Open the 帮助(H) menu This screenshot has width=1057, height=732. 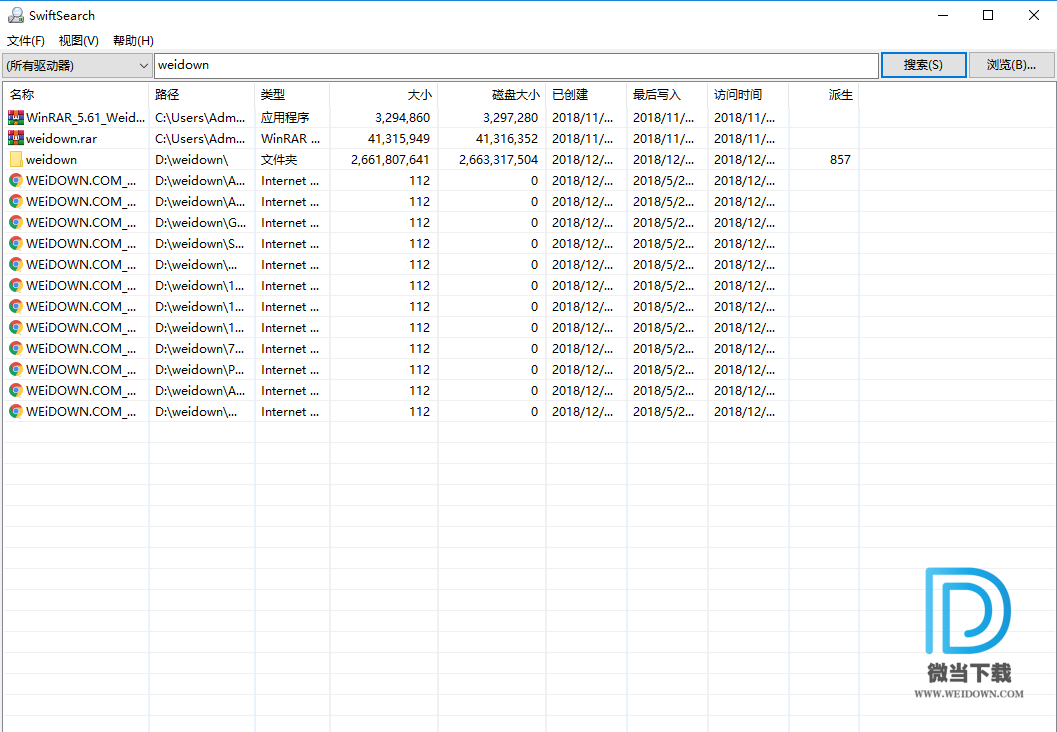pos(133,40)
